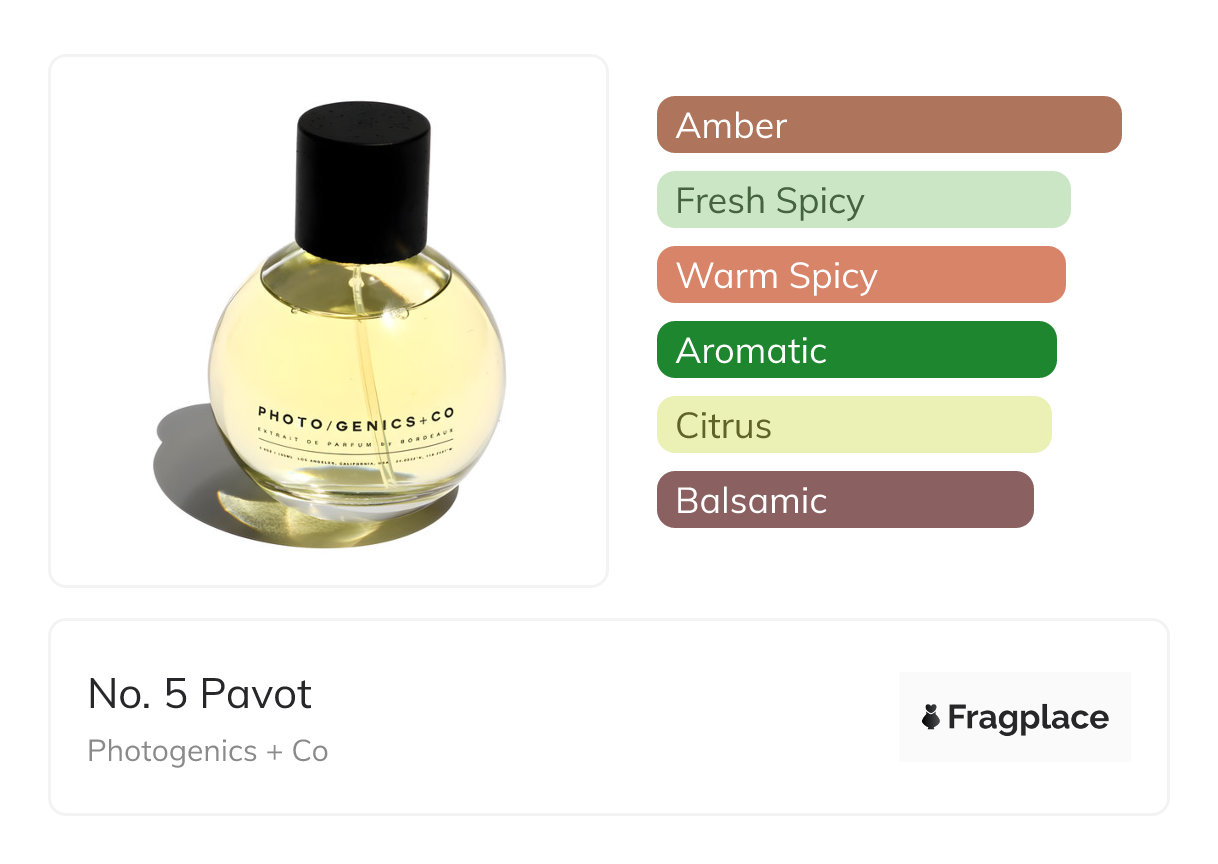
Task: Click the Fragplace logo icon
Action: (931, 717)
